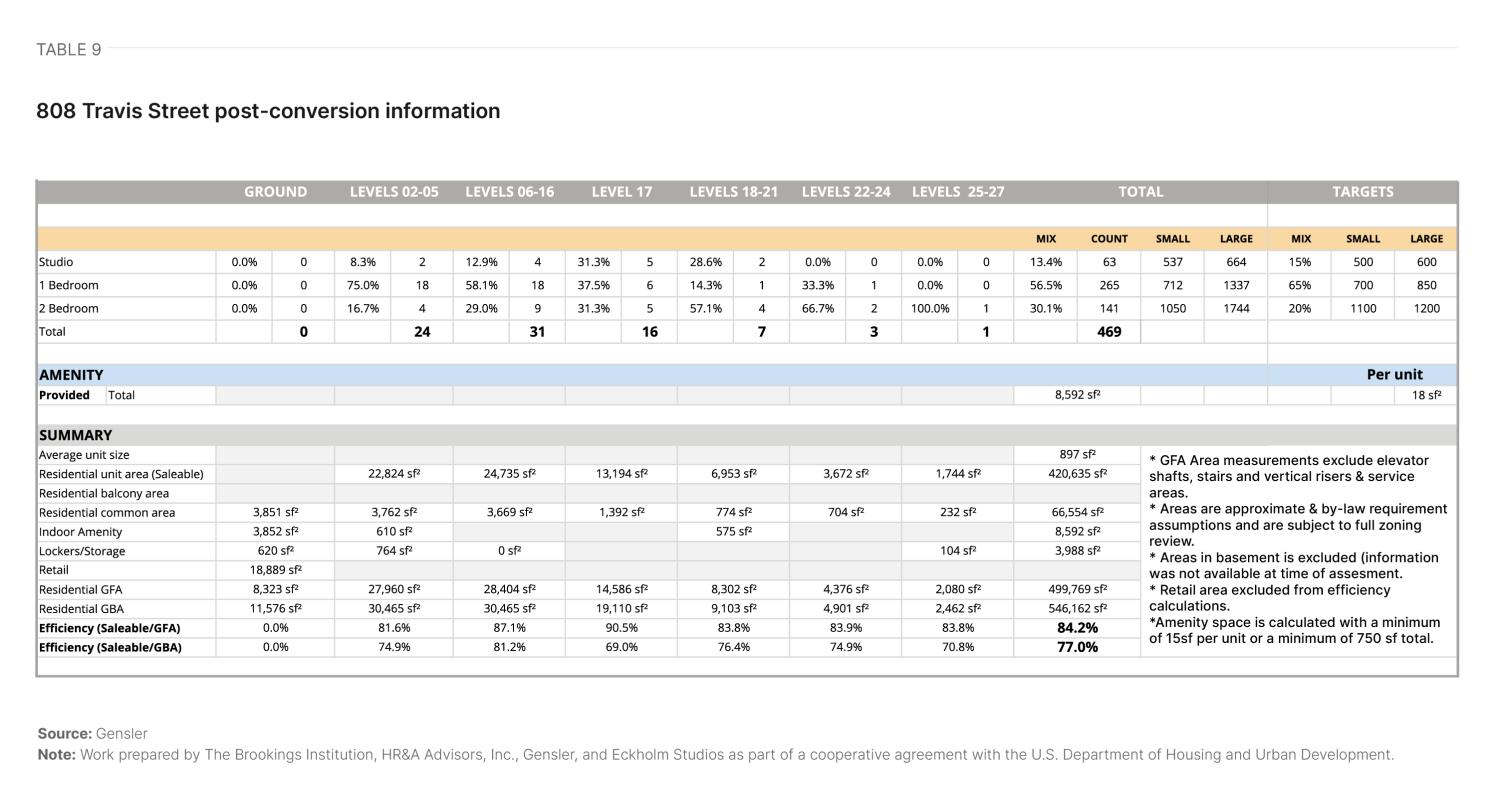Select the 84.2% total efficiency value

pyautogui.click(x=1077, y=628)
